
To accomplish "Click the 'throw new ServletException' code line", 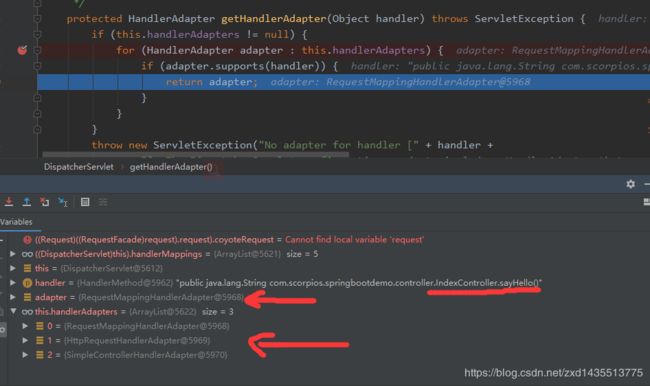I will point(292,145).
